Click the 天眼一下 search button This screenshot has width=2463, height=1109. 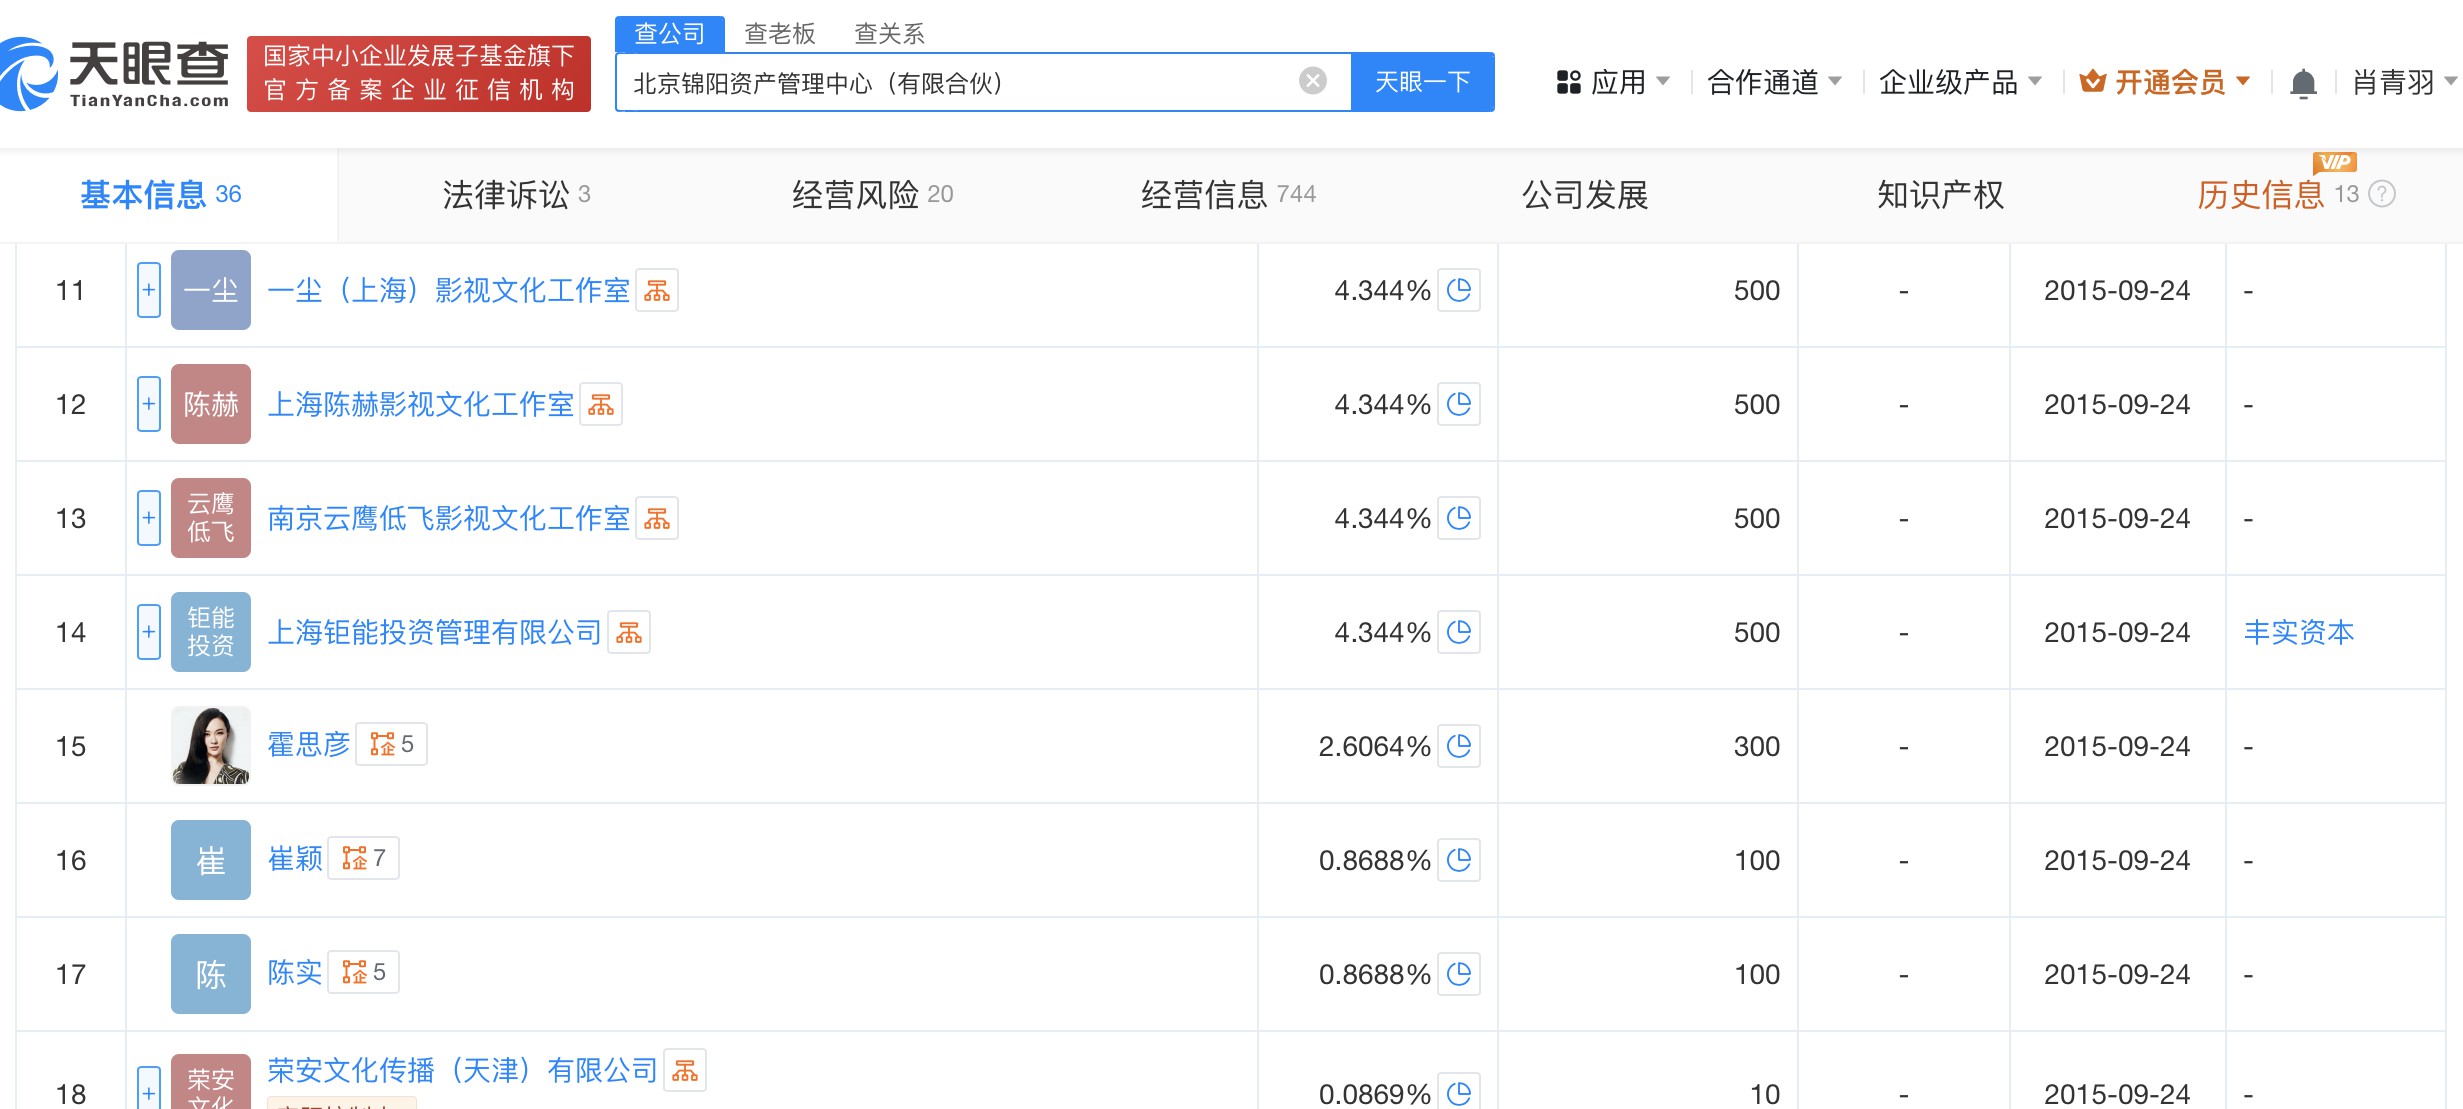[x=1422, y=82]
